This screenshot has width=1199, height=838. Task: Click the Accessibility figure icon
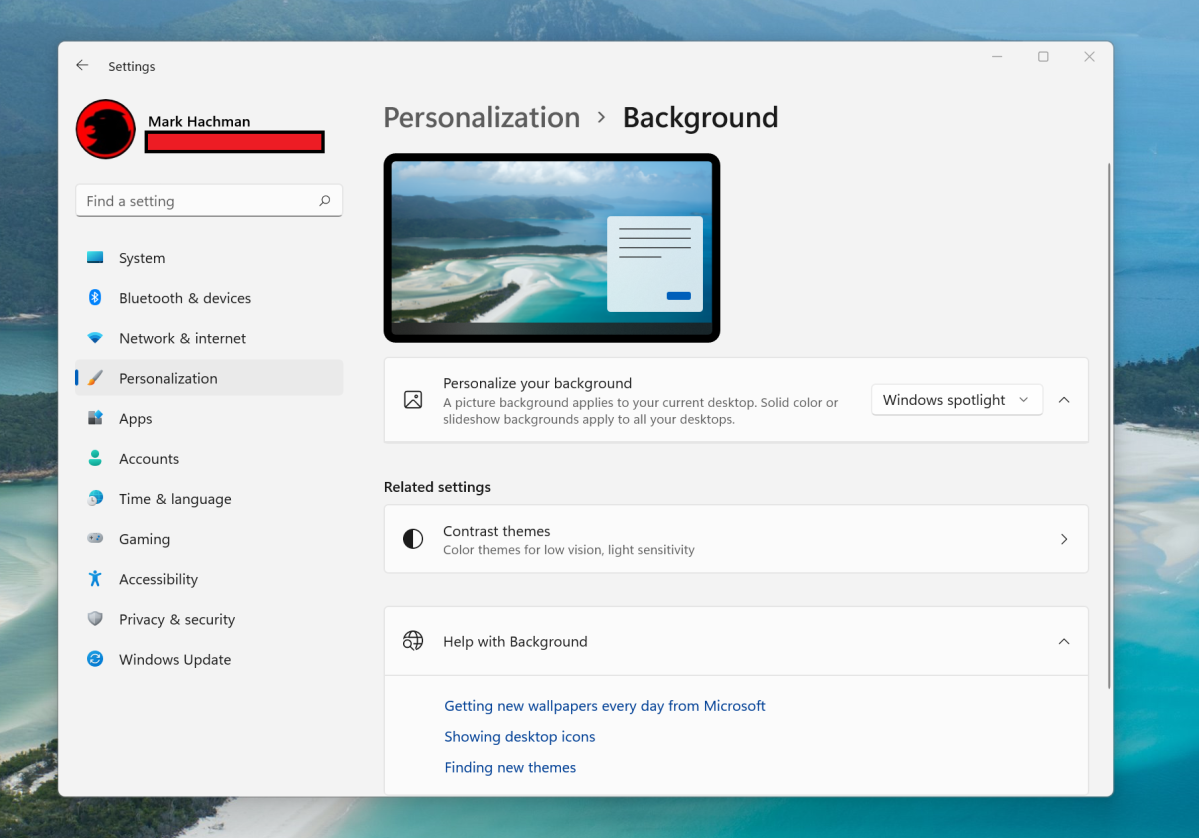click(95, 578)
